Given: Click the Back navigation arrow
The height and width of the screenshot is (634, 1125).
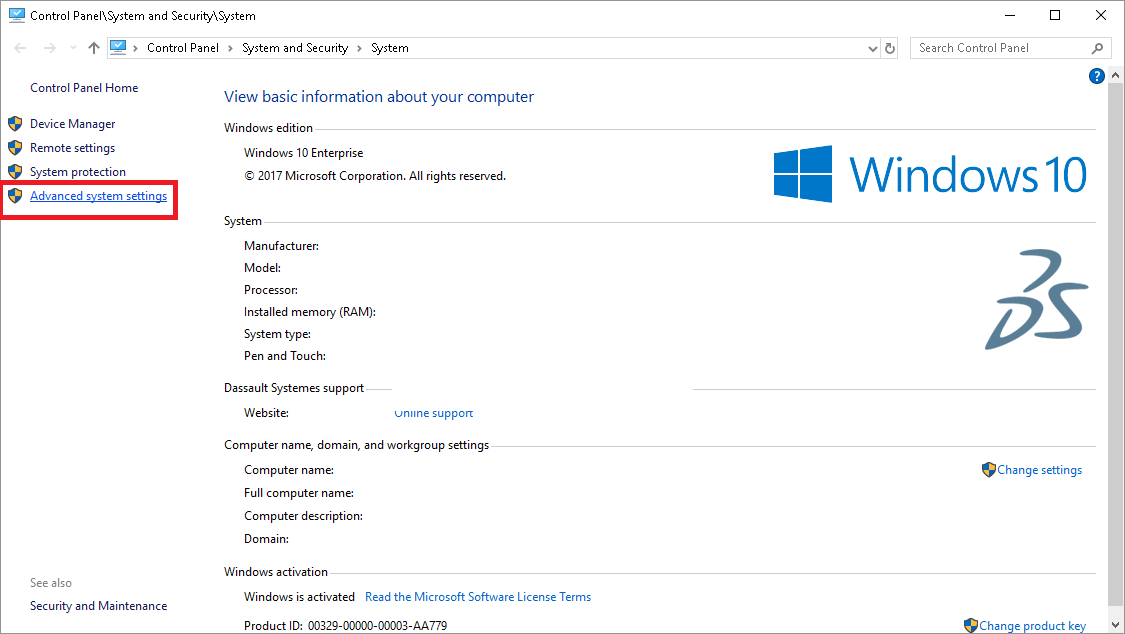Looking at the screenshot, I should (20, 48).
